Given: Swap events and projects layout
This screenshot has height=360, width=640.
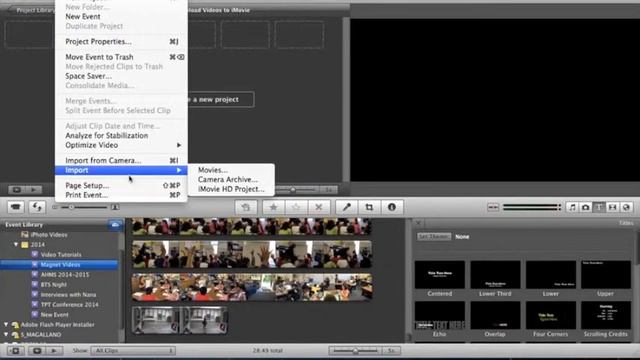Looking at the screenshot, I should (x=37, y=207).
